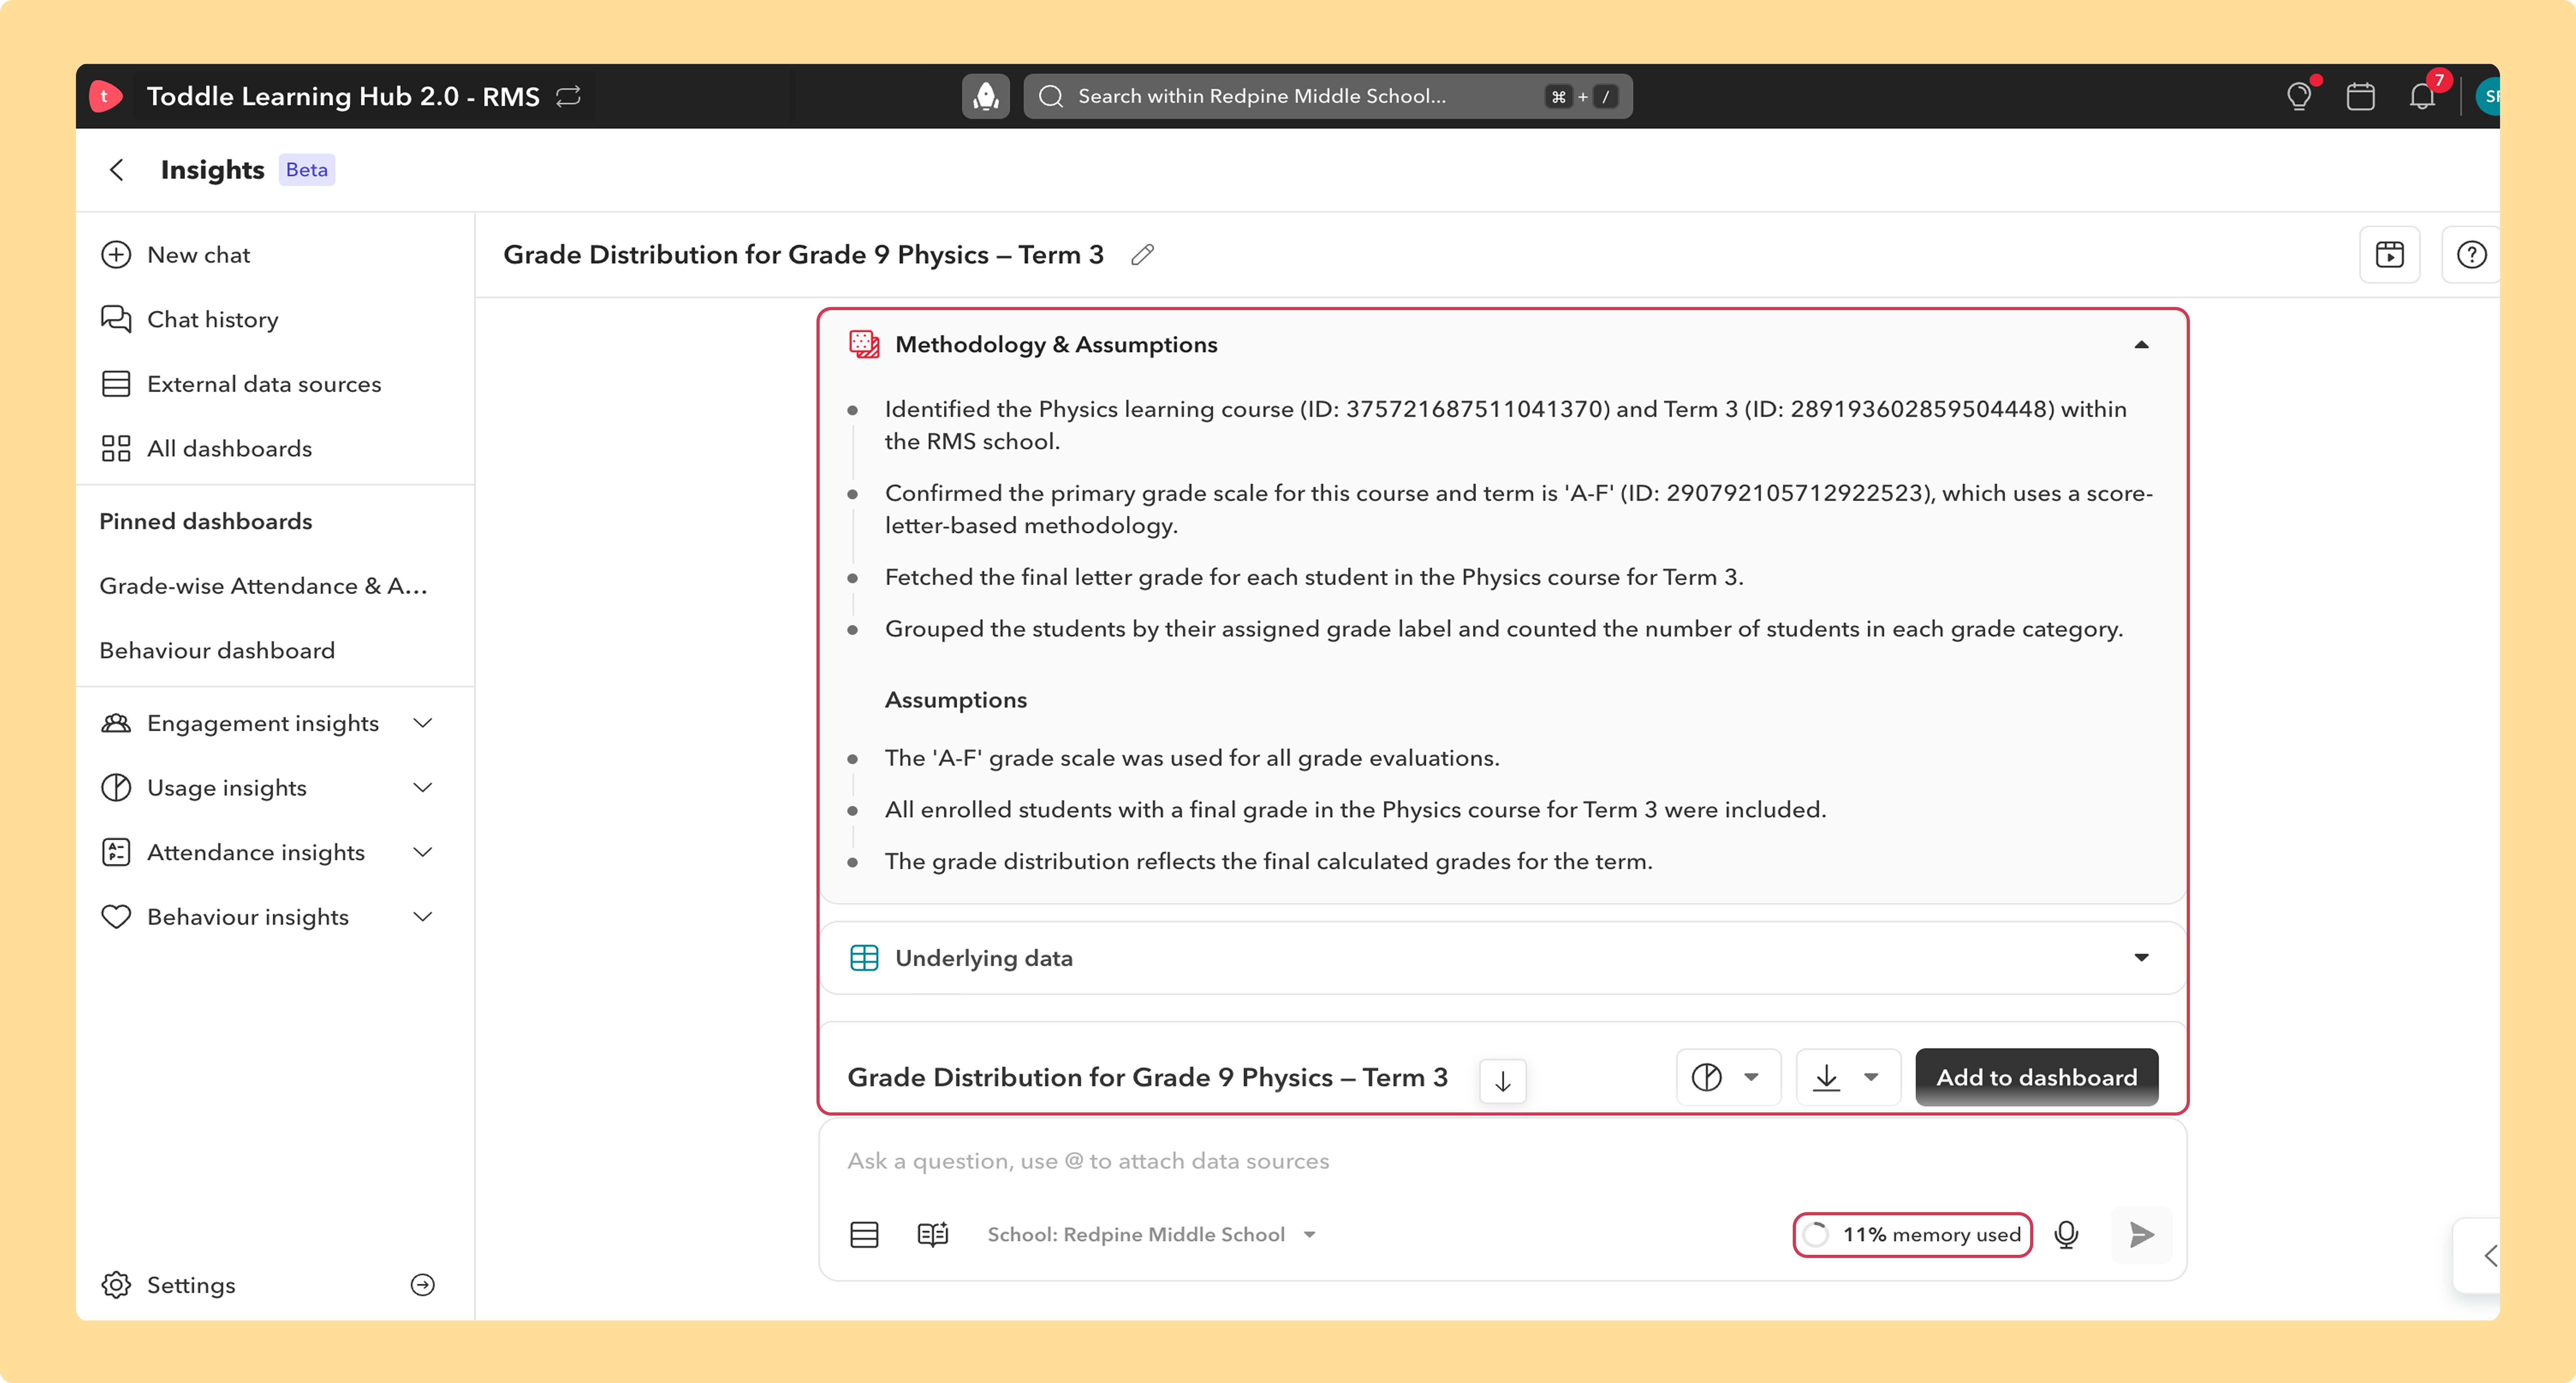Screen dimensions: 2576x1383
Task: Expand the Underlying data section
Action: click(2141, 958)
